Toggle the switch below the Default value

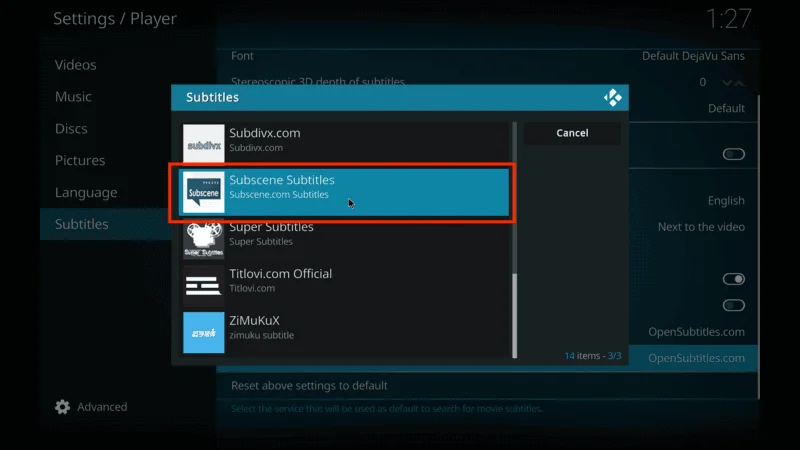tap(733, 154)
